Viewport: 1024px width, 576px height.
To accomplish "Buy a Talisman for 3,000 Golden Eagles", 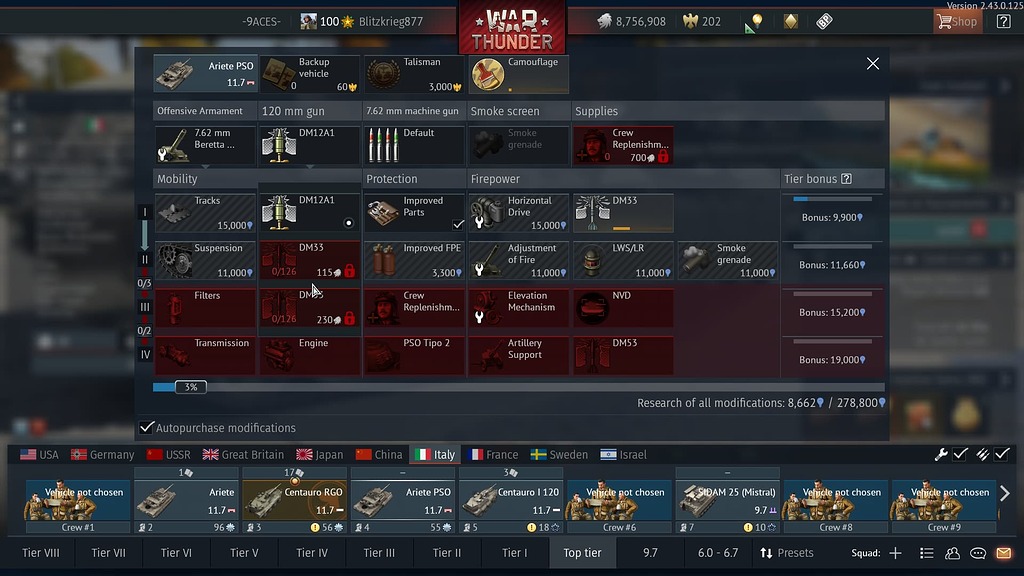I will [414, 71].
